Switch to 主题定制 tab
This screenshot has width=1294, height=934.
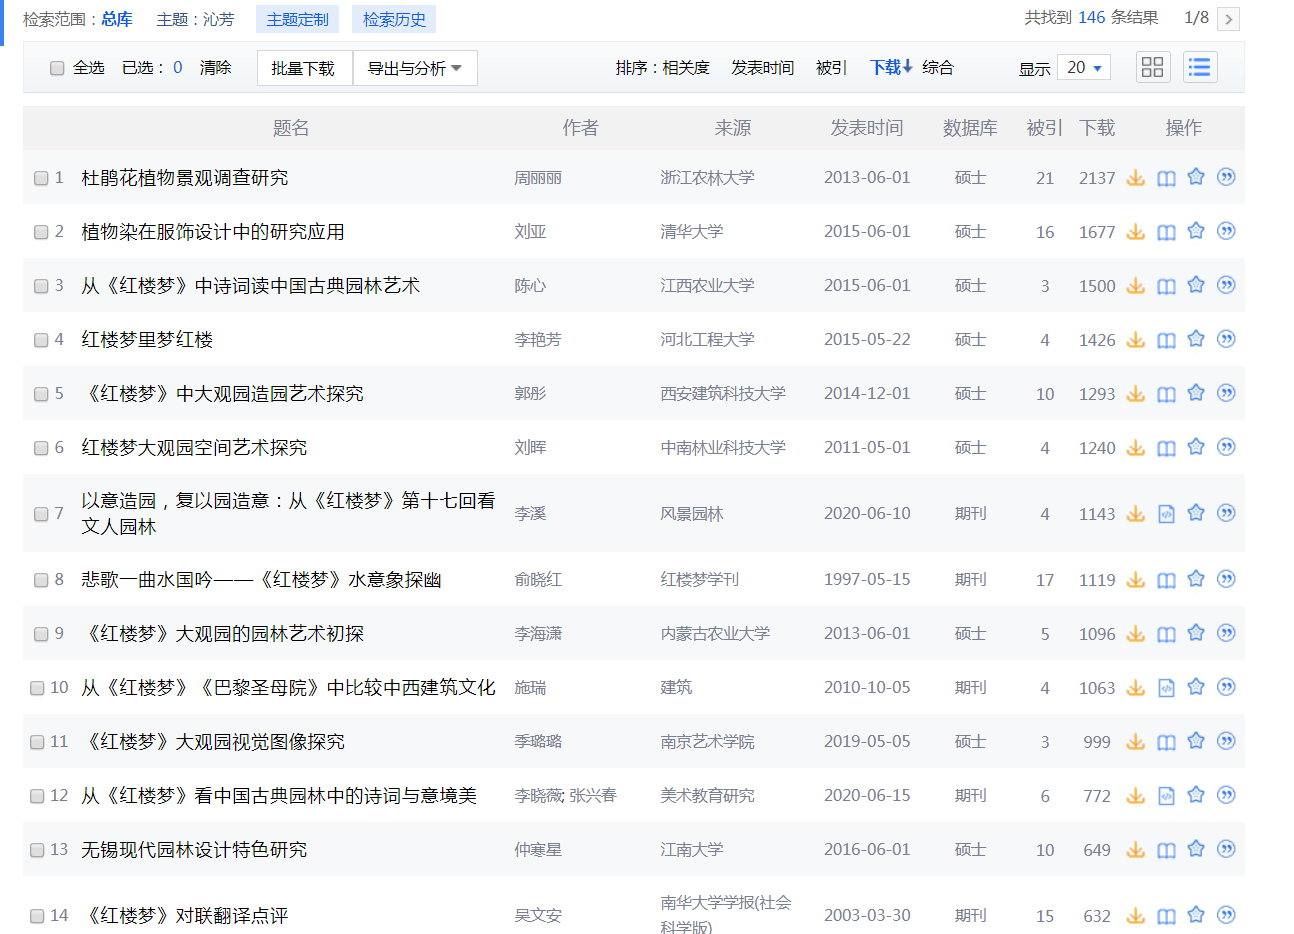coord(297,19)
